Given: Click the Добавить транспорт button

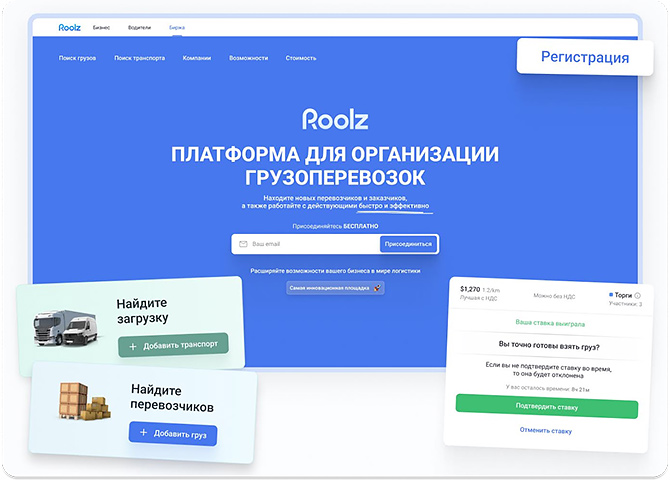Looking at the screenshot, I should 173,345.
